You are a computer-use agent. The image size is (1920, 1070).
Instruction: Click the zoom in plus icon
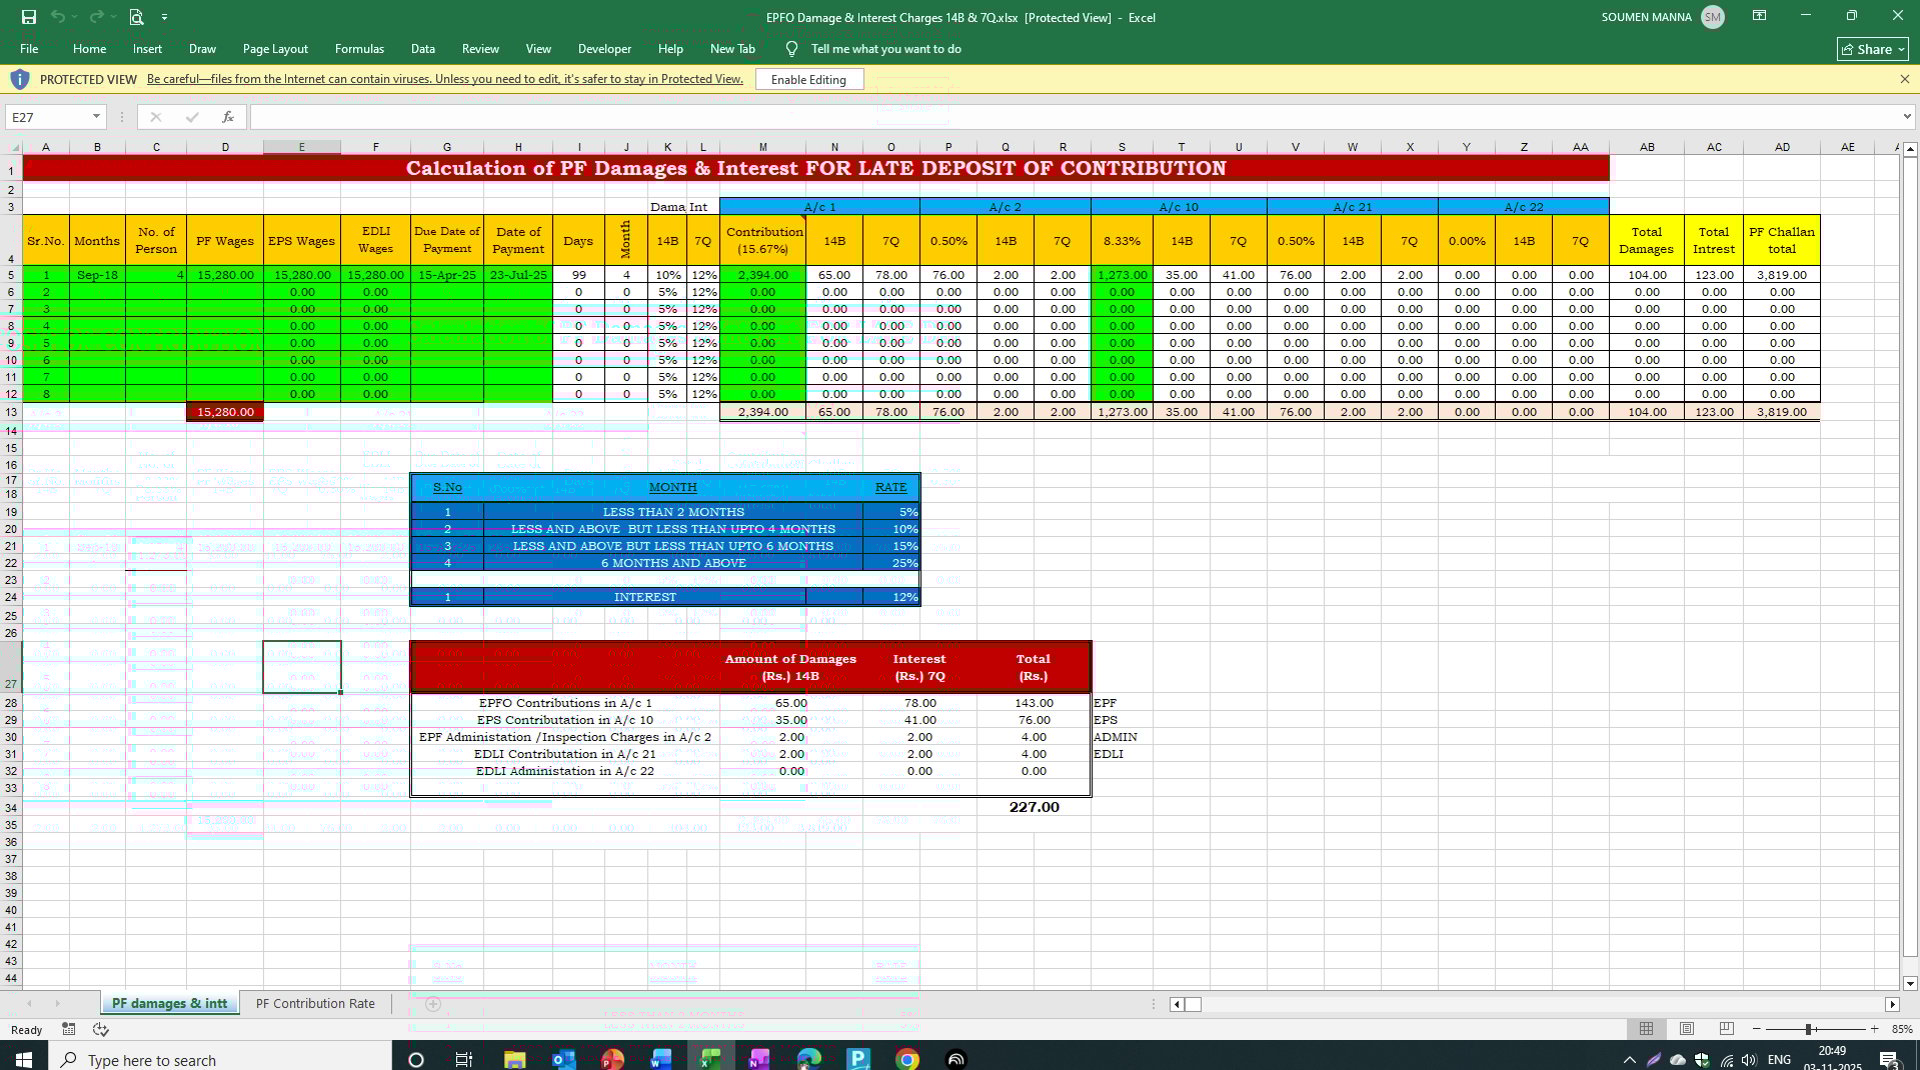(x=1875, y=1029)
